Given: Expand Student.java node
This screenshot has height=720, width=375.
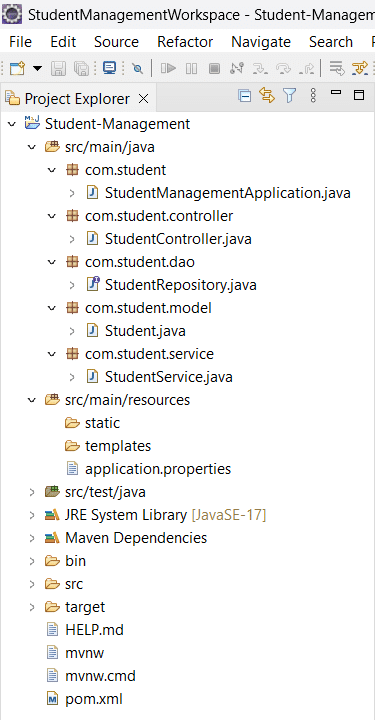Looking at the screenshot, I should [72, 331].
